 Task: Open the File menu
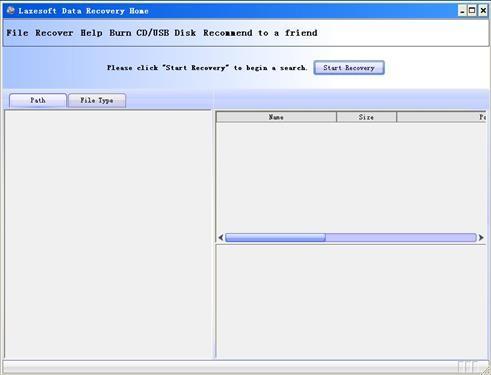pyautogui.click(x=17, y=33)
